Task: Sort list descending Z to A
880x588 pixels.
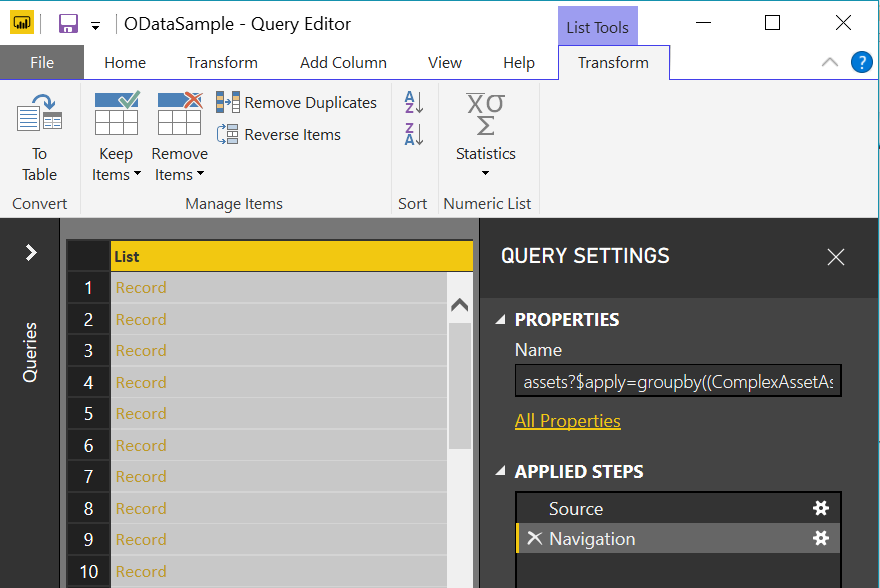Action: 414,134
